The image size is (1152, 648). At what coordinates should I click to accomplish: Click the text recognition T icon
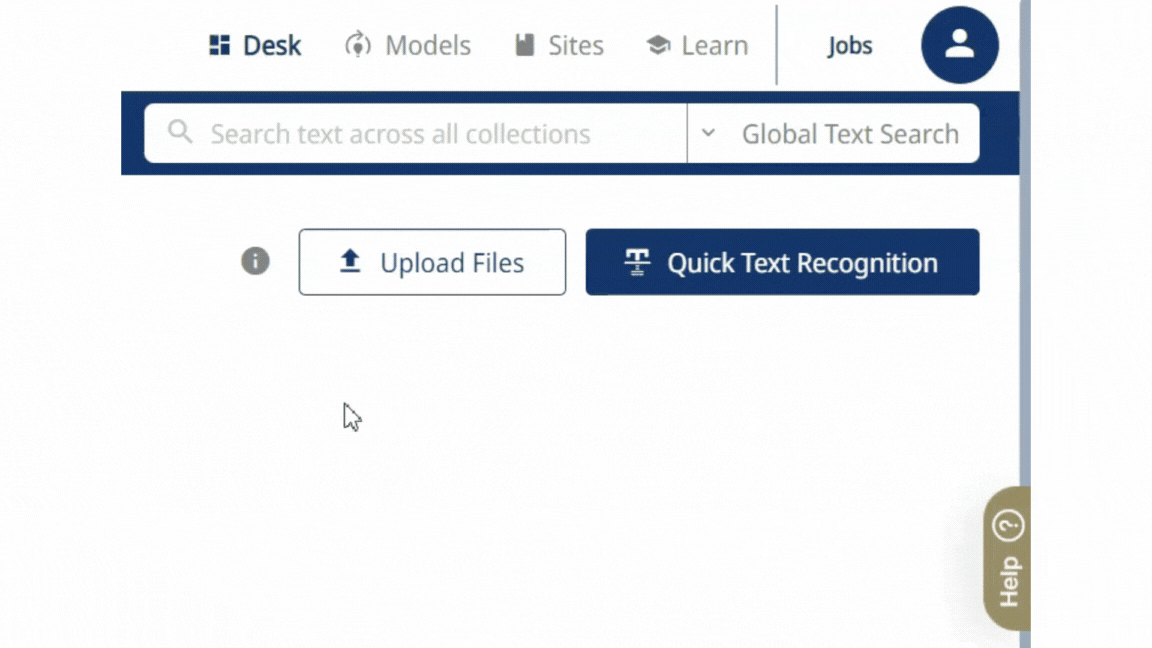coord(637,262)
